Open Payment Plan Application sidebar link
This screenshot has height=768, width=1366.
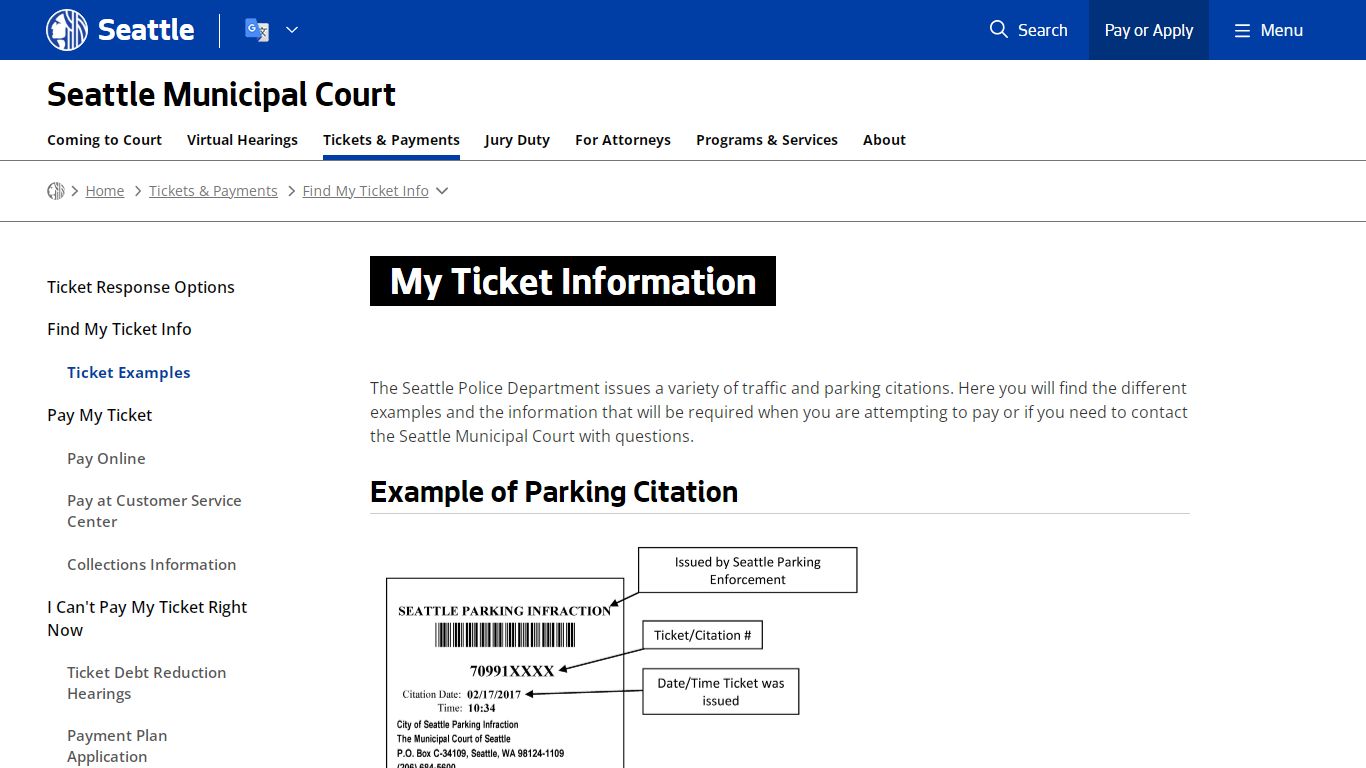point(117,746)
